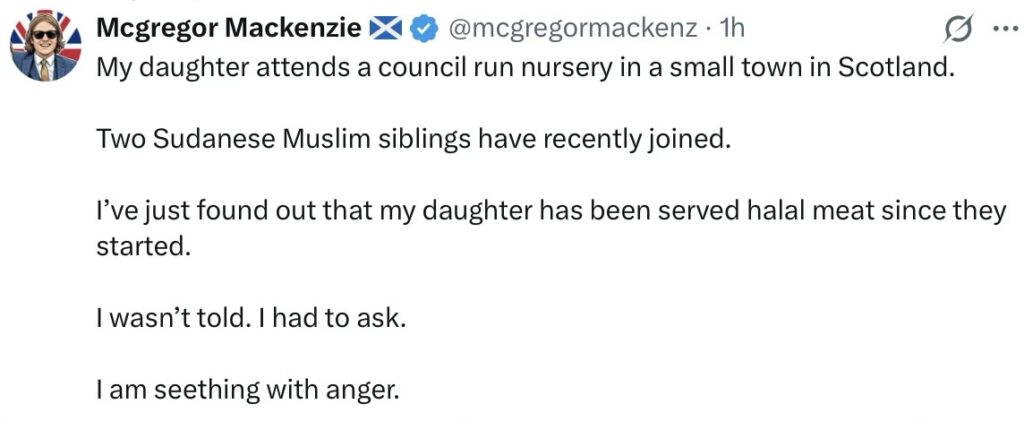Click the line "I am seething with anger."
1024x421 pixels.
(248, 386)
